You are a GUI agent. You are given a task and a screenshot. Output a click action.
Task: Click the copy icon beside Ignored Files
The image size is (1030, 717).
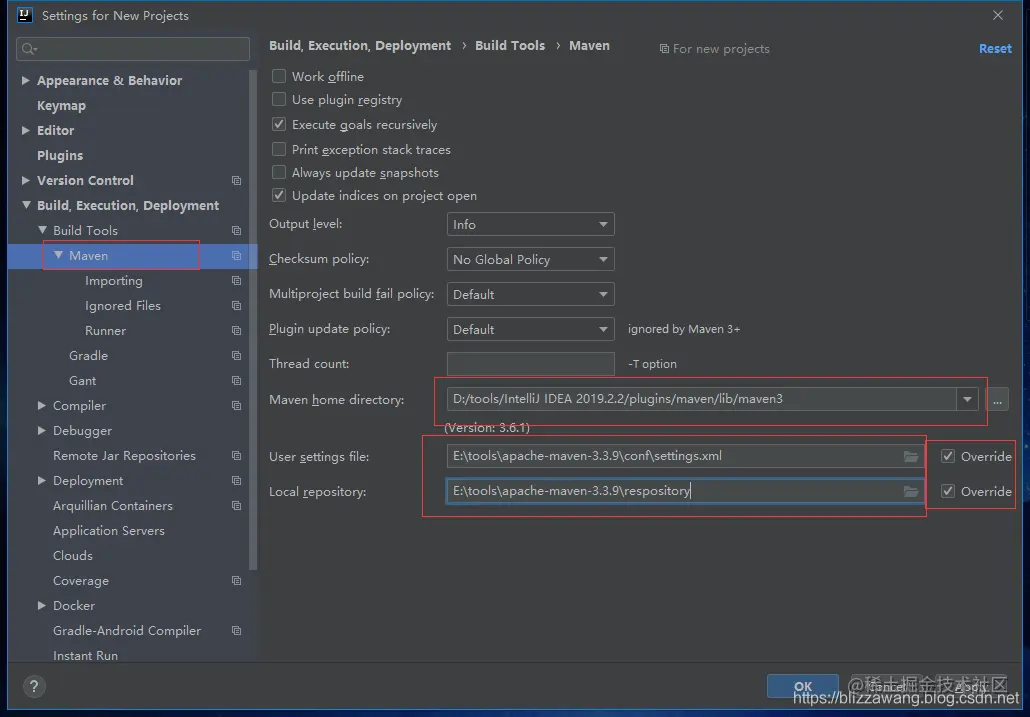tap(236, 305)
